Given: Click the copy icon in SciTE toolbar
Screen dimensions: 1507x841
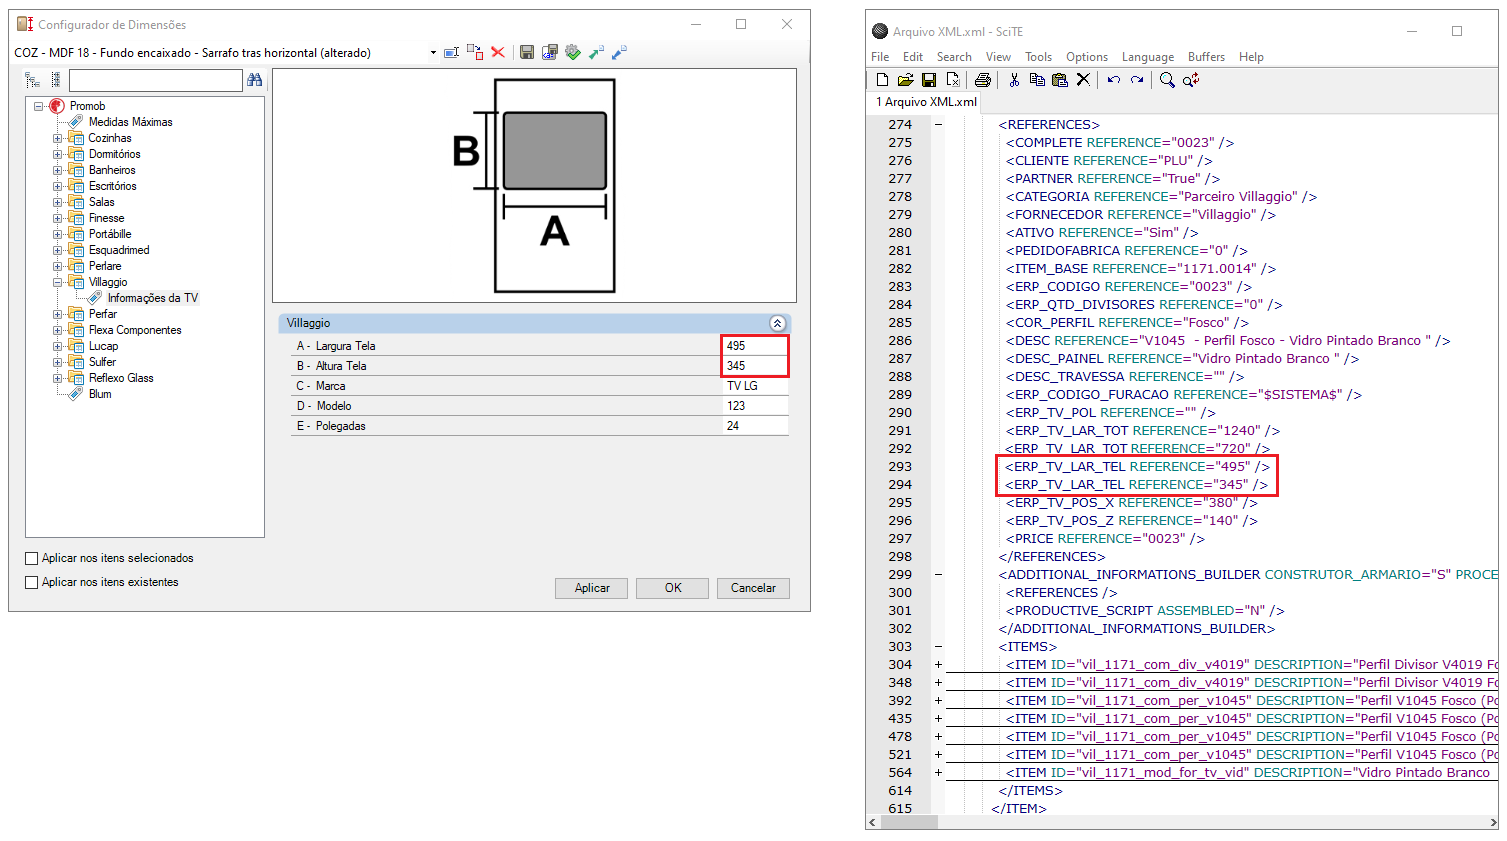Looking at the screenshot, I should (1037, 80).
